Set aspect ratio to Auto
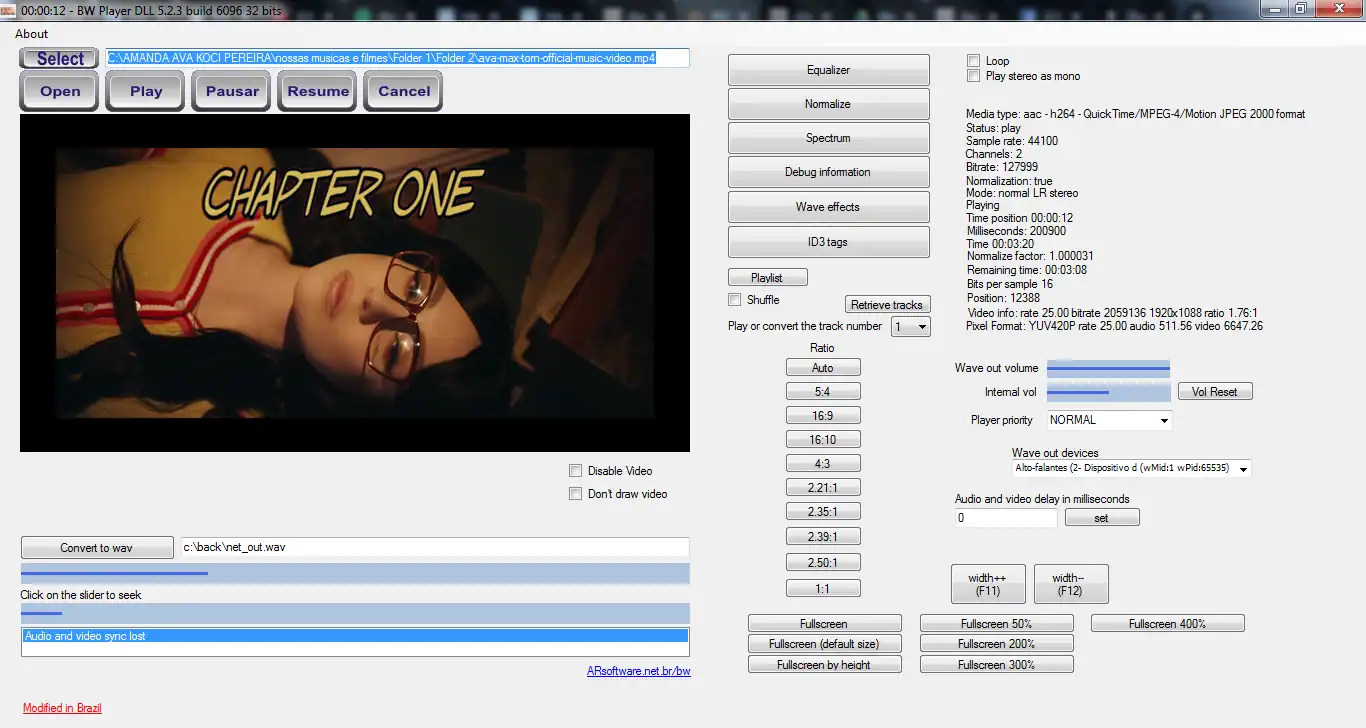The height and width of the screenshot is (728, 1366). click(823, 368)
